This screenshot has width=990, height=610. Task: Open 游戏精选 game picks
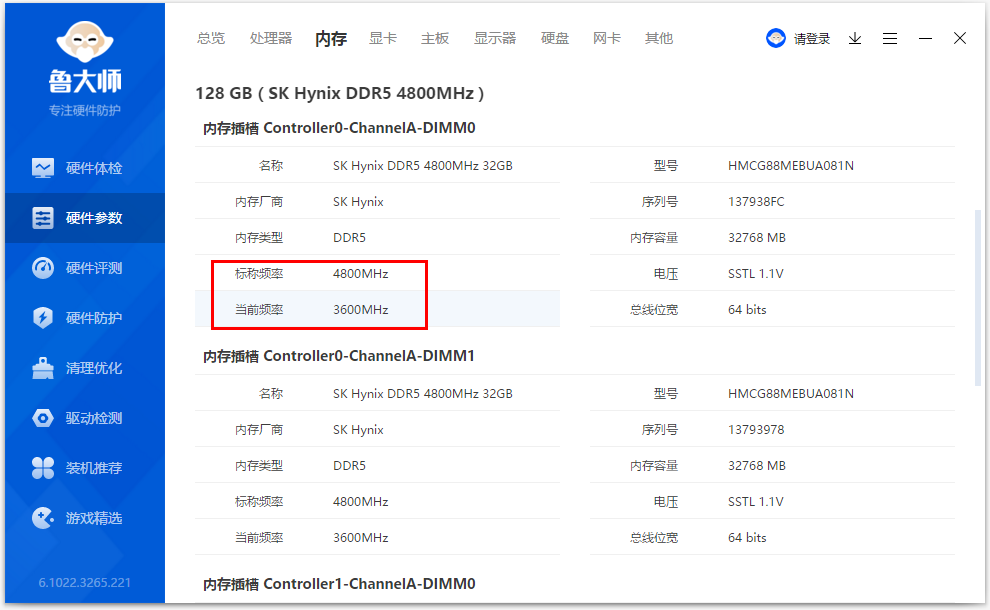(84, 517)
